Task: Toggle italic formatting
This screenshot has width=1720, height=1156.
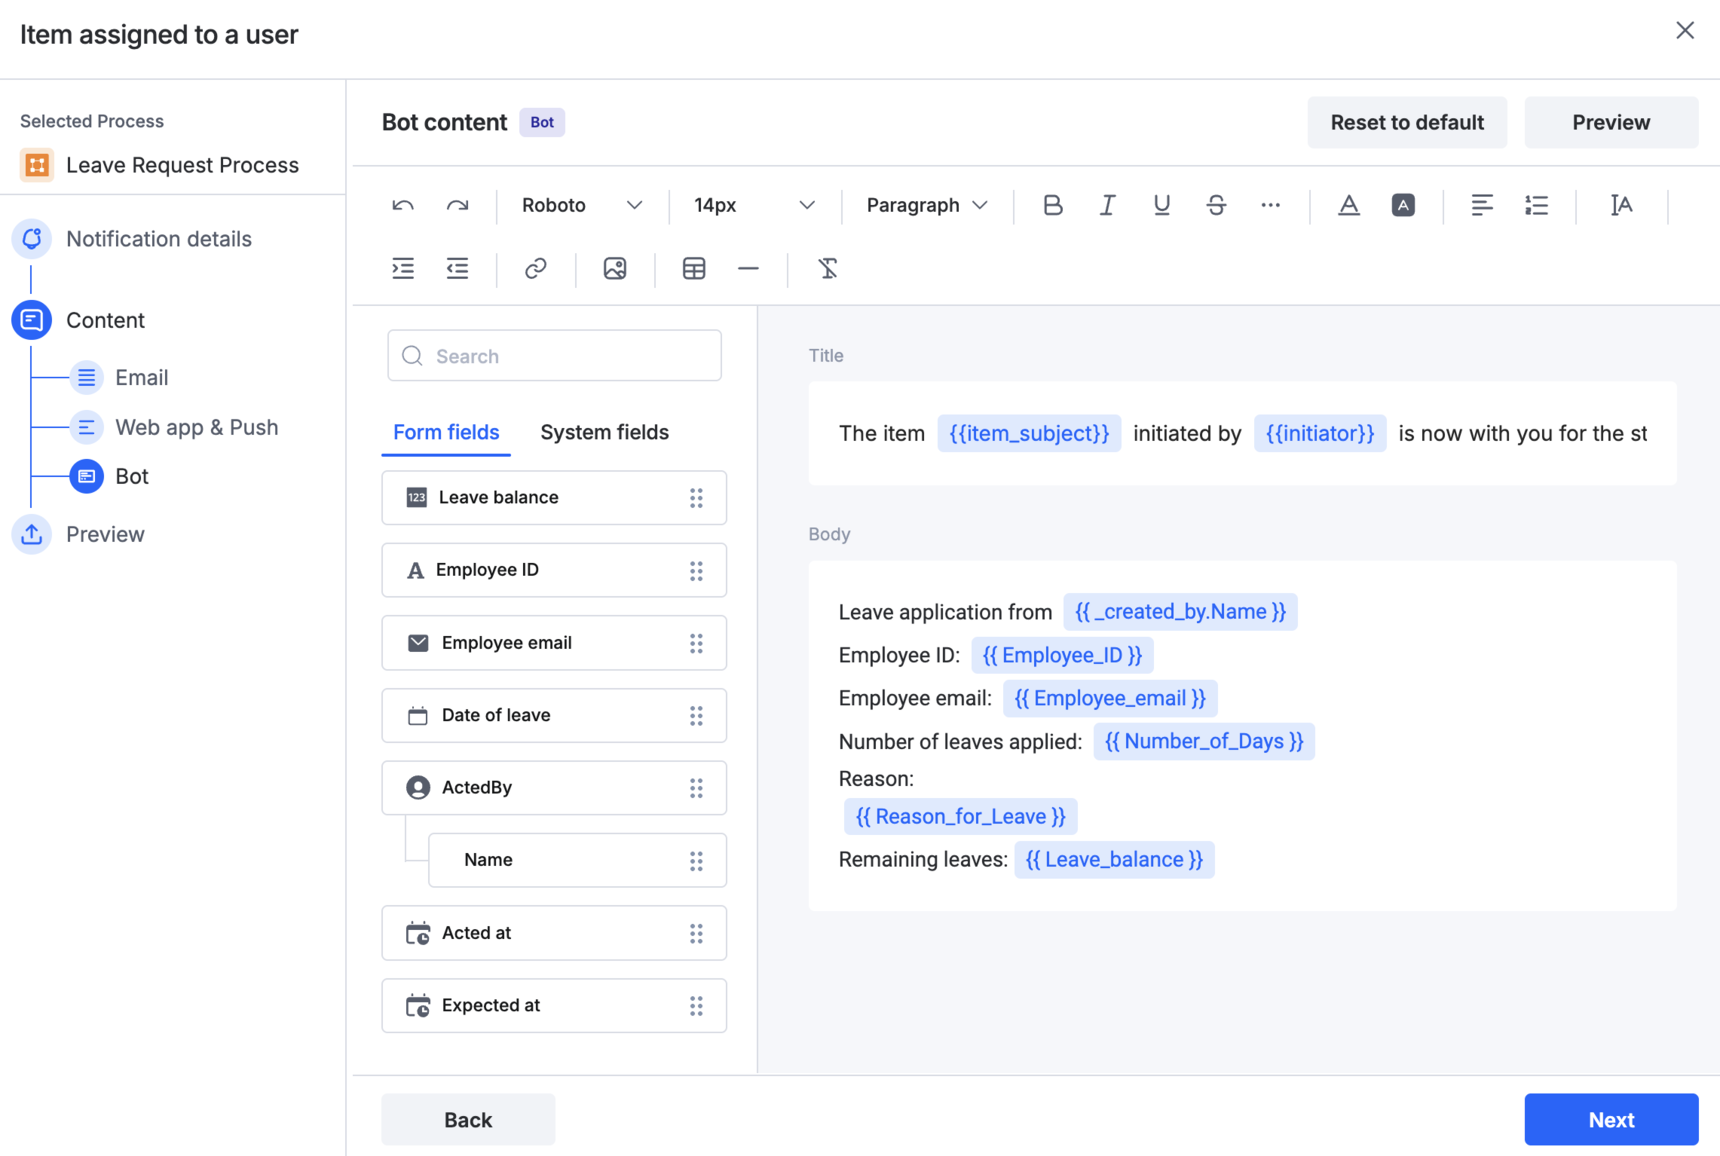Action: point(1107,205)
